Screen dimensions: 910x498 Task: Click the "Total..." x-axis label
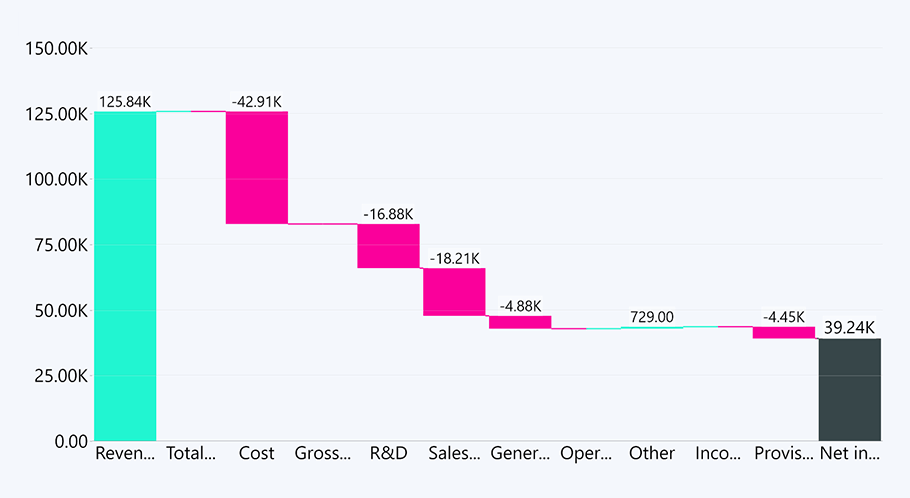pos(191,453)
